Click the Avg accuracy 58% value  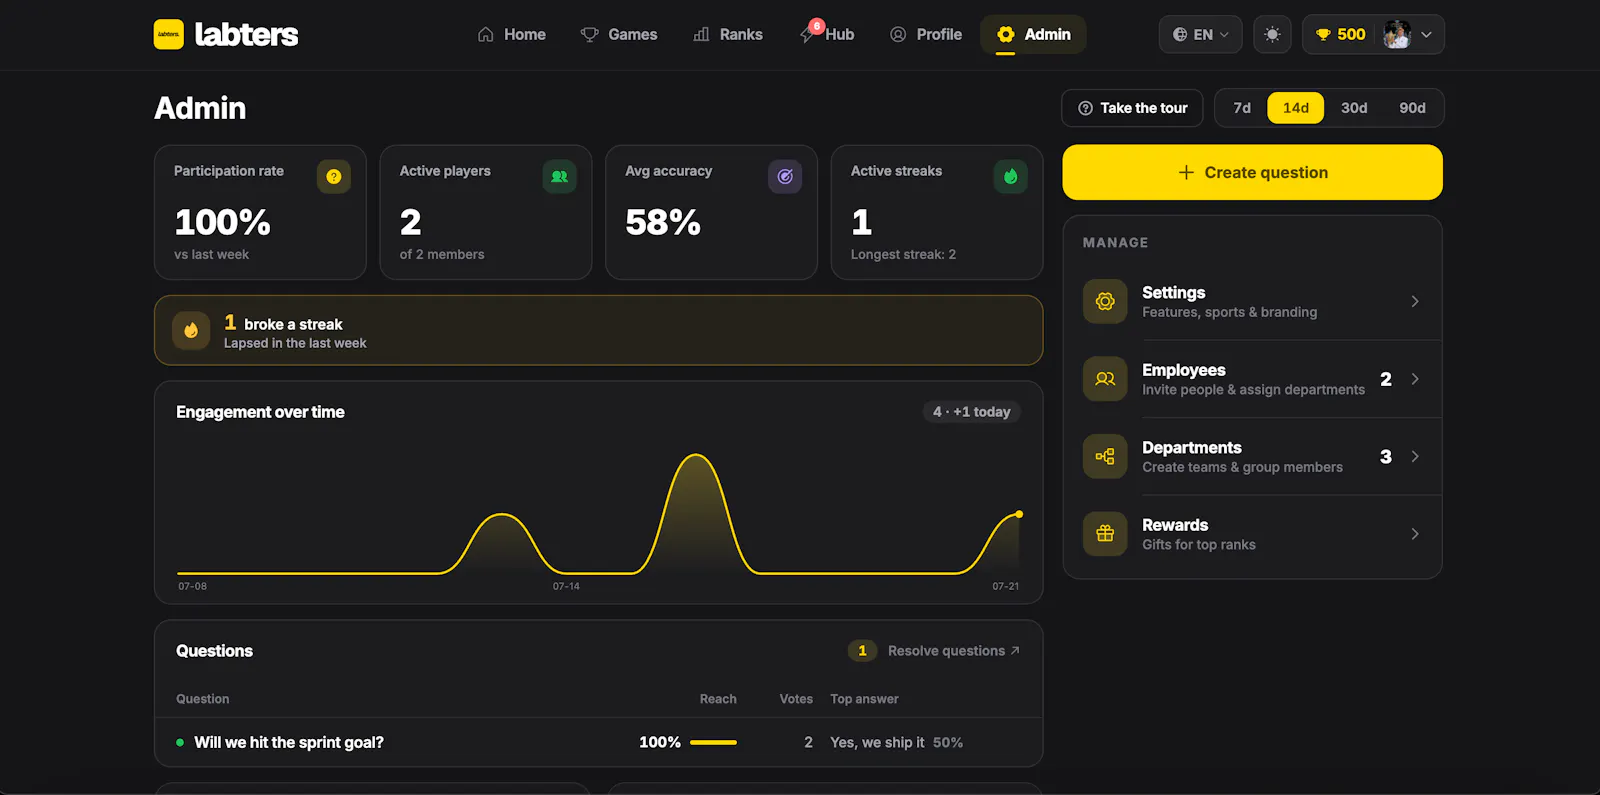click(663, 222)
